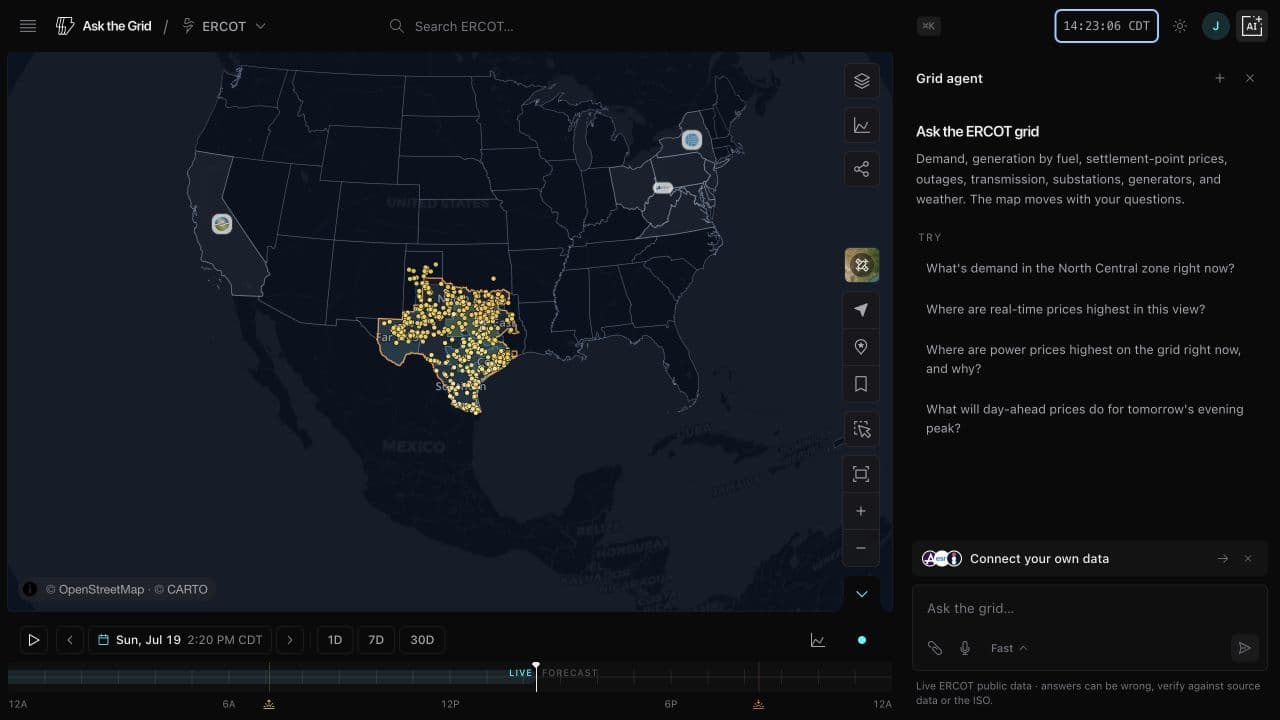Open the Sun, Jul 19 date picker
Screen dimensions: 1280x720
click(180, 640)
